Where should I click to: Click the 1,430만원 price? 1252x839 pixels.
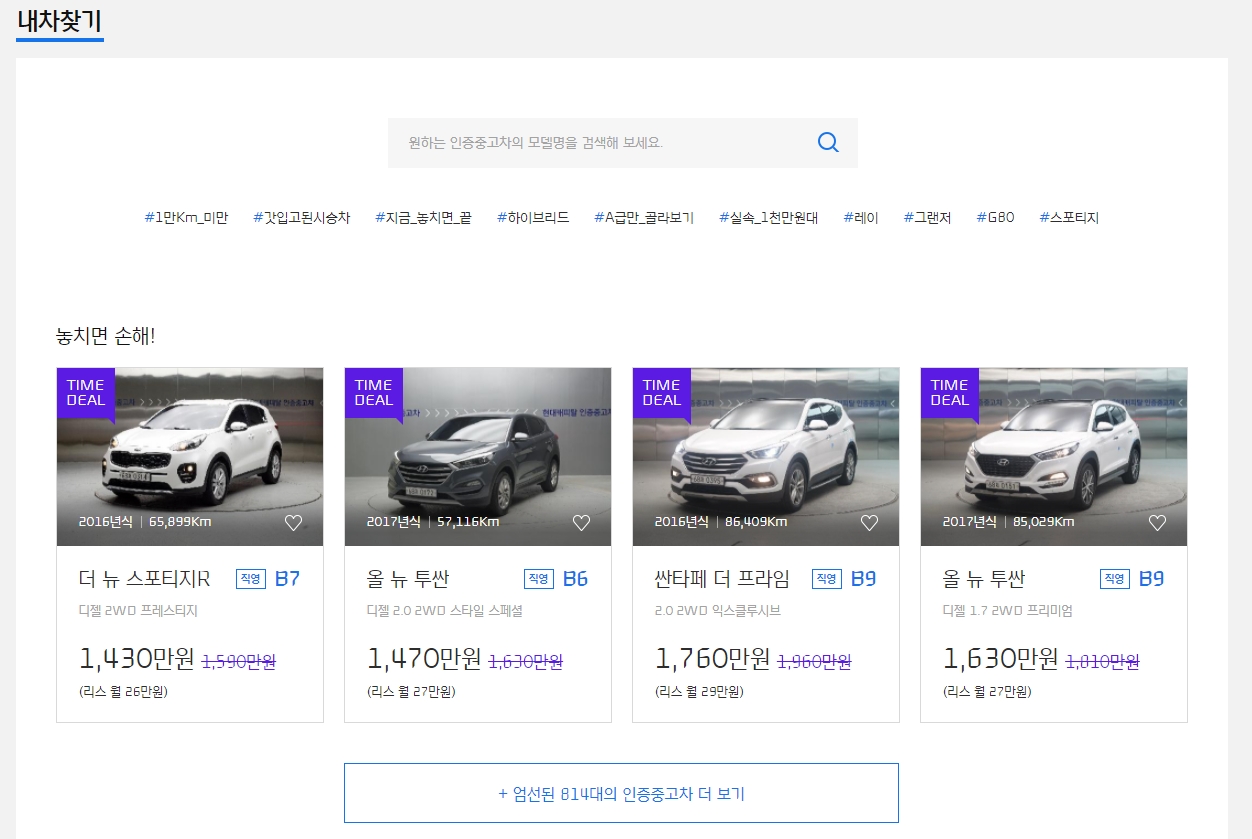point(137,658)
